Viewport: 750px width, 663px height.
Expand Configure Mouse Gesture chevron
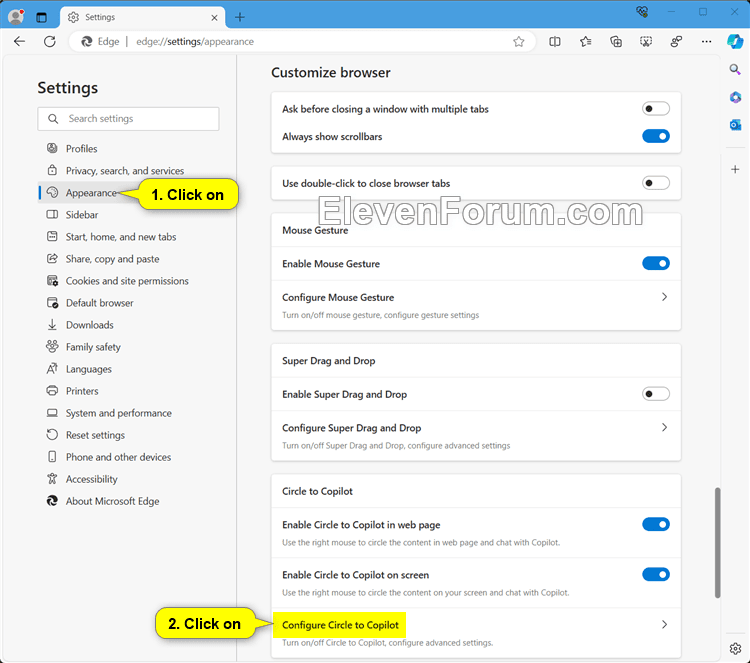664,297
